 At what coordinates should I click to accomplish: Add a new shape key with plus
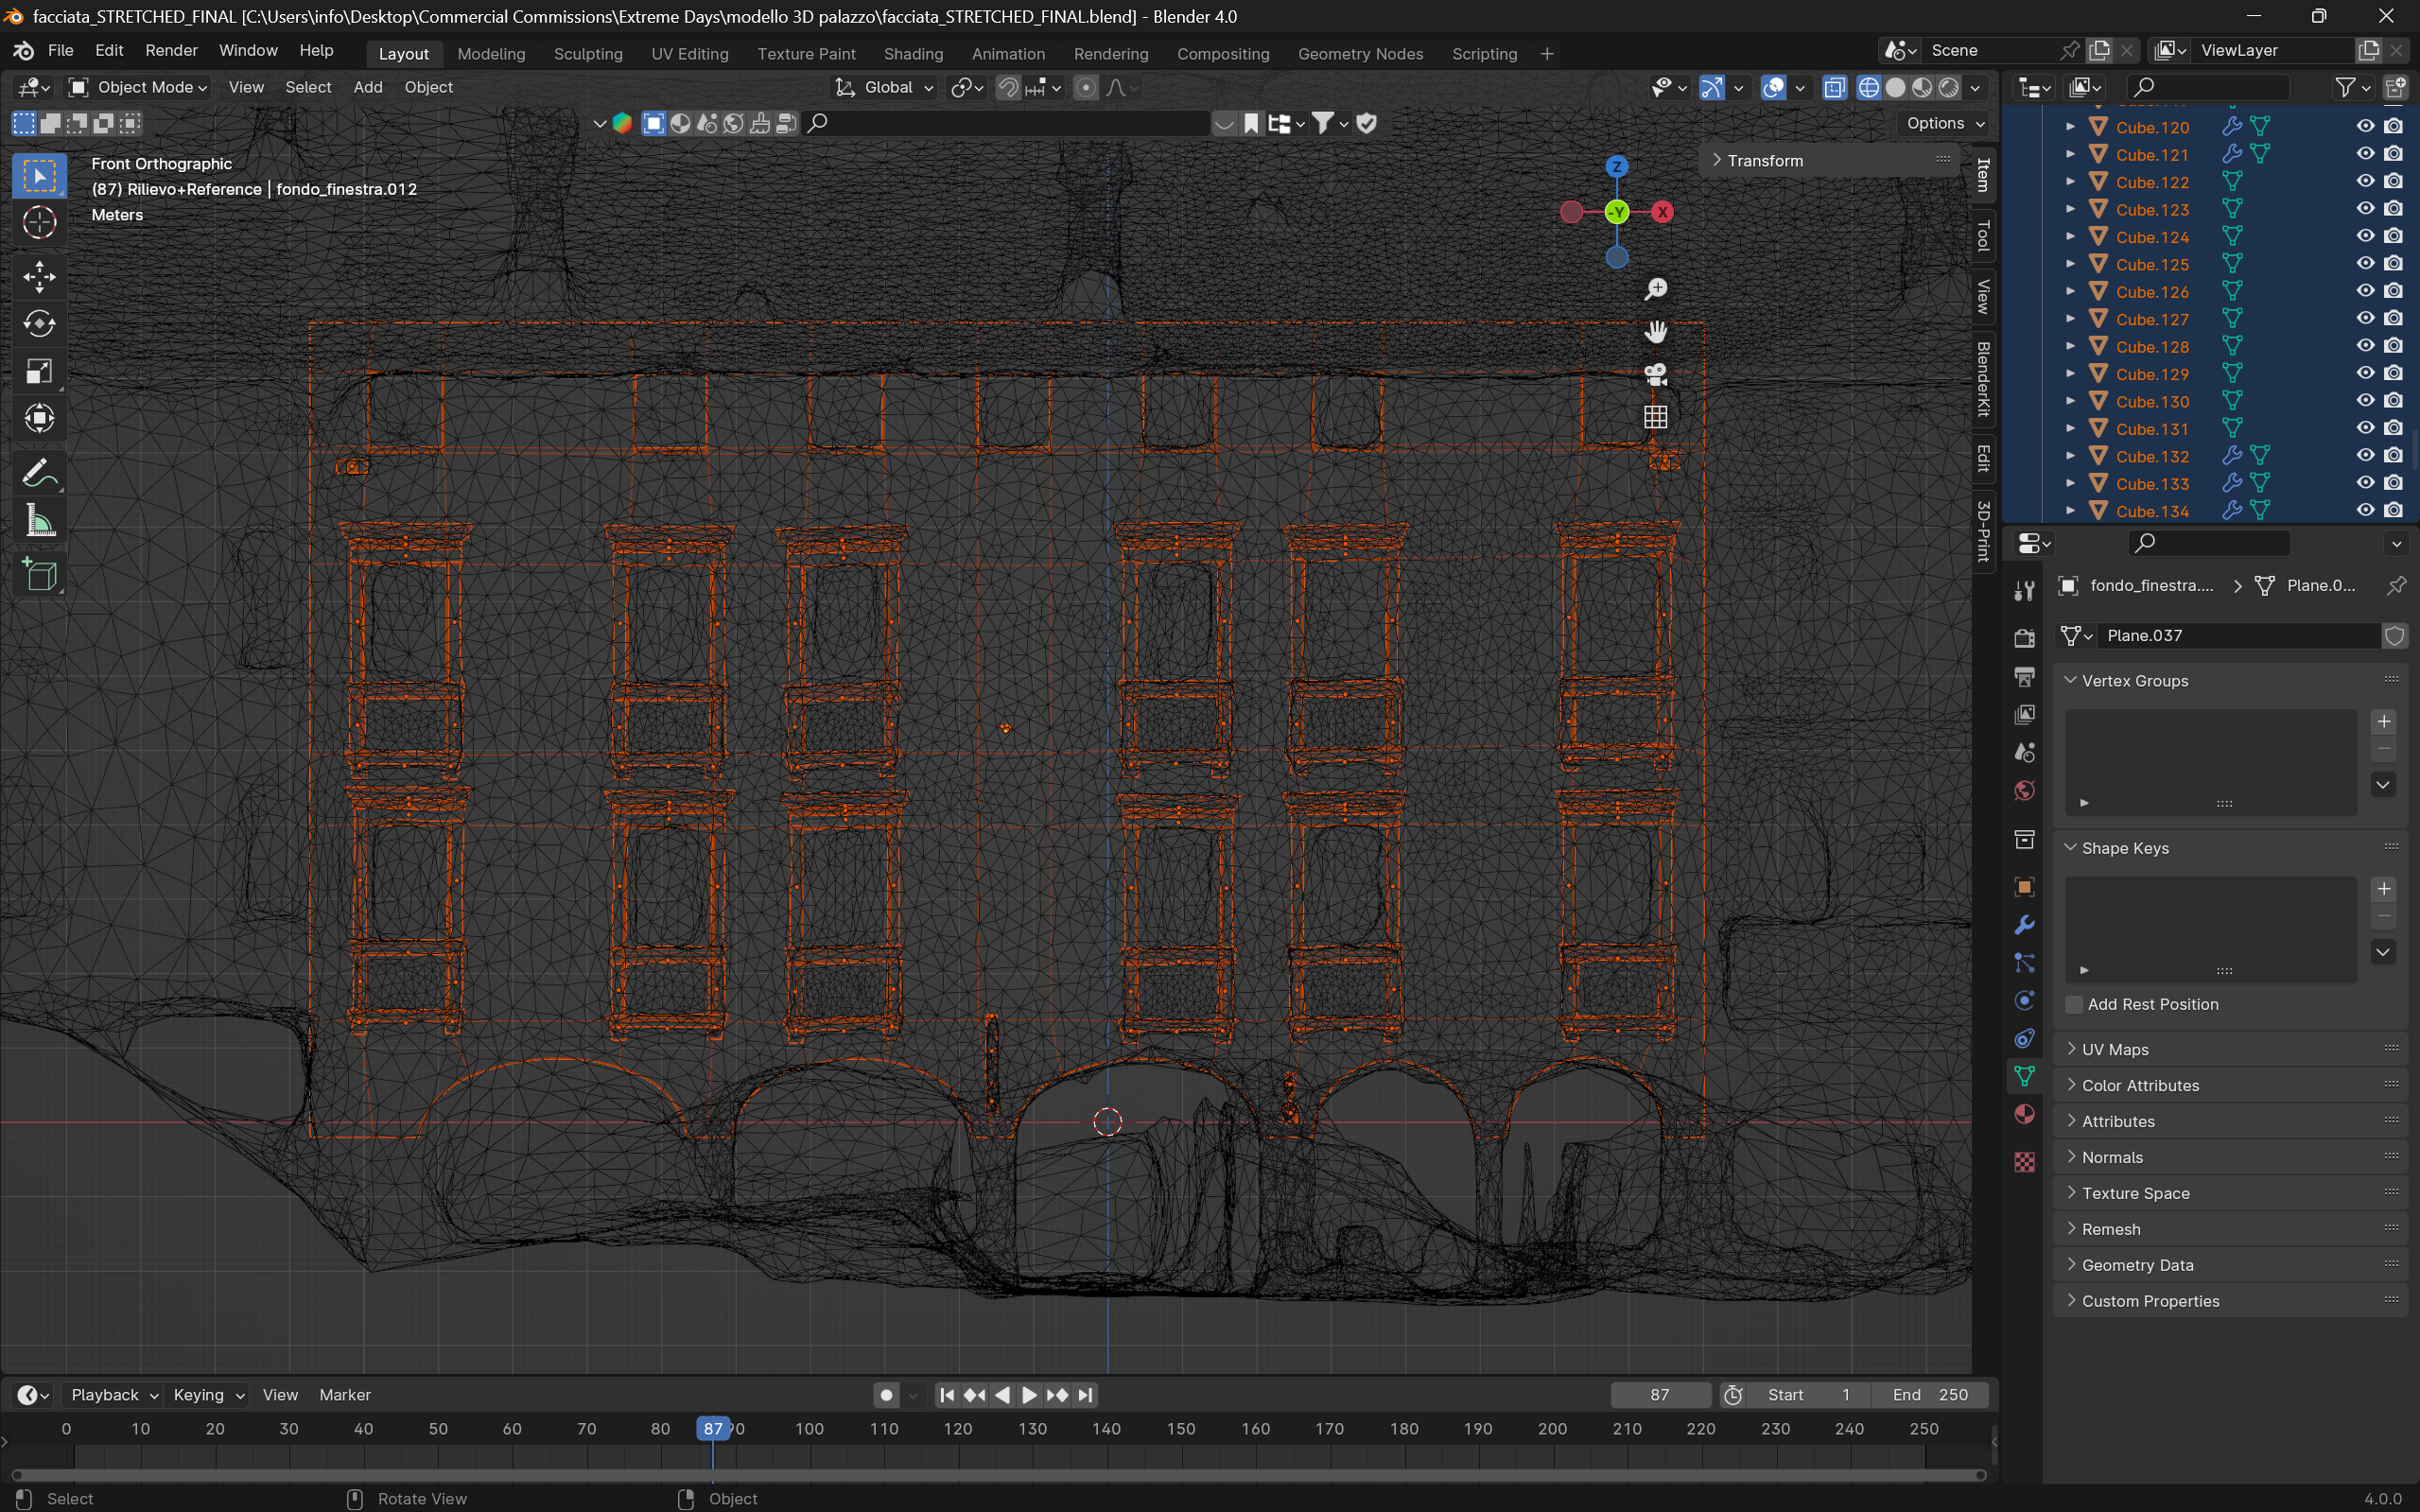point(2384,889)
